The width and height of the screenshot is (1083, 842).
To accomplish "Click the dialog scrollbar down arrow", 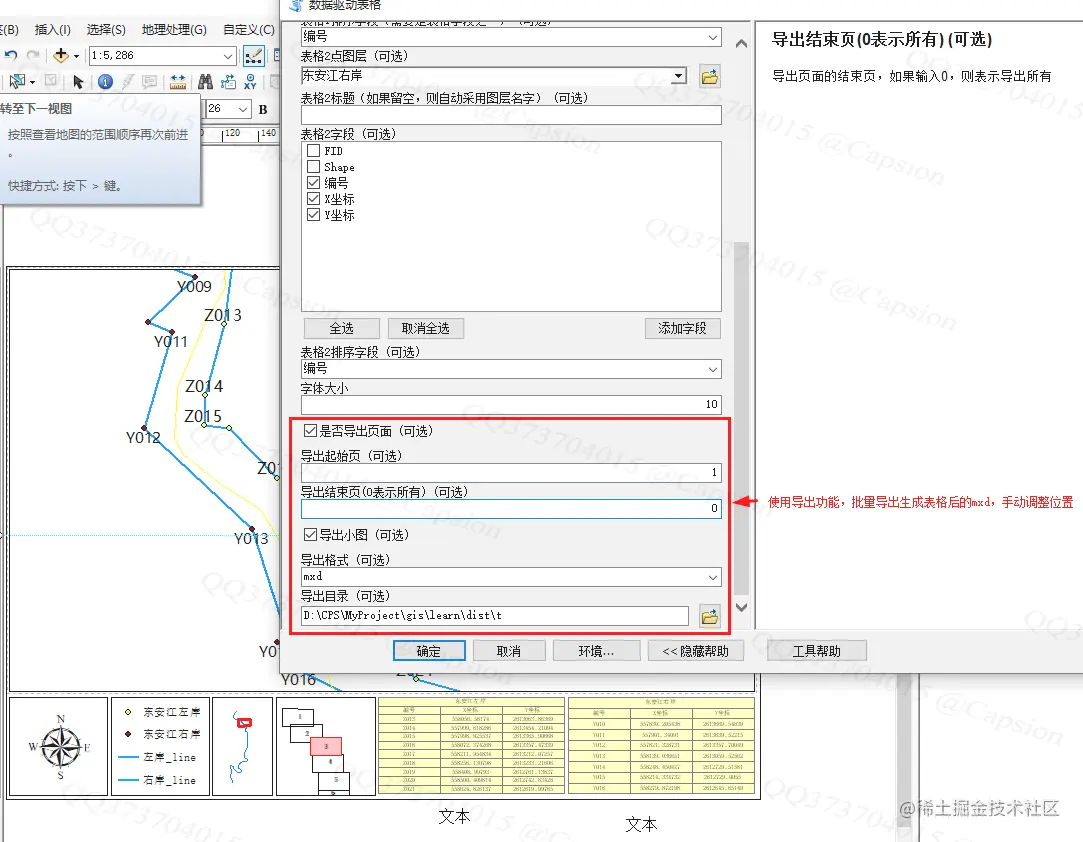I will 742,608.
